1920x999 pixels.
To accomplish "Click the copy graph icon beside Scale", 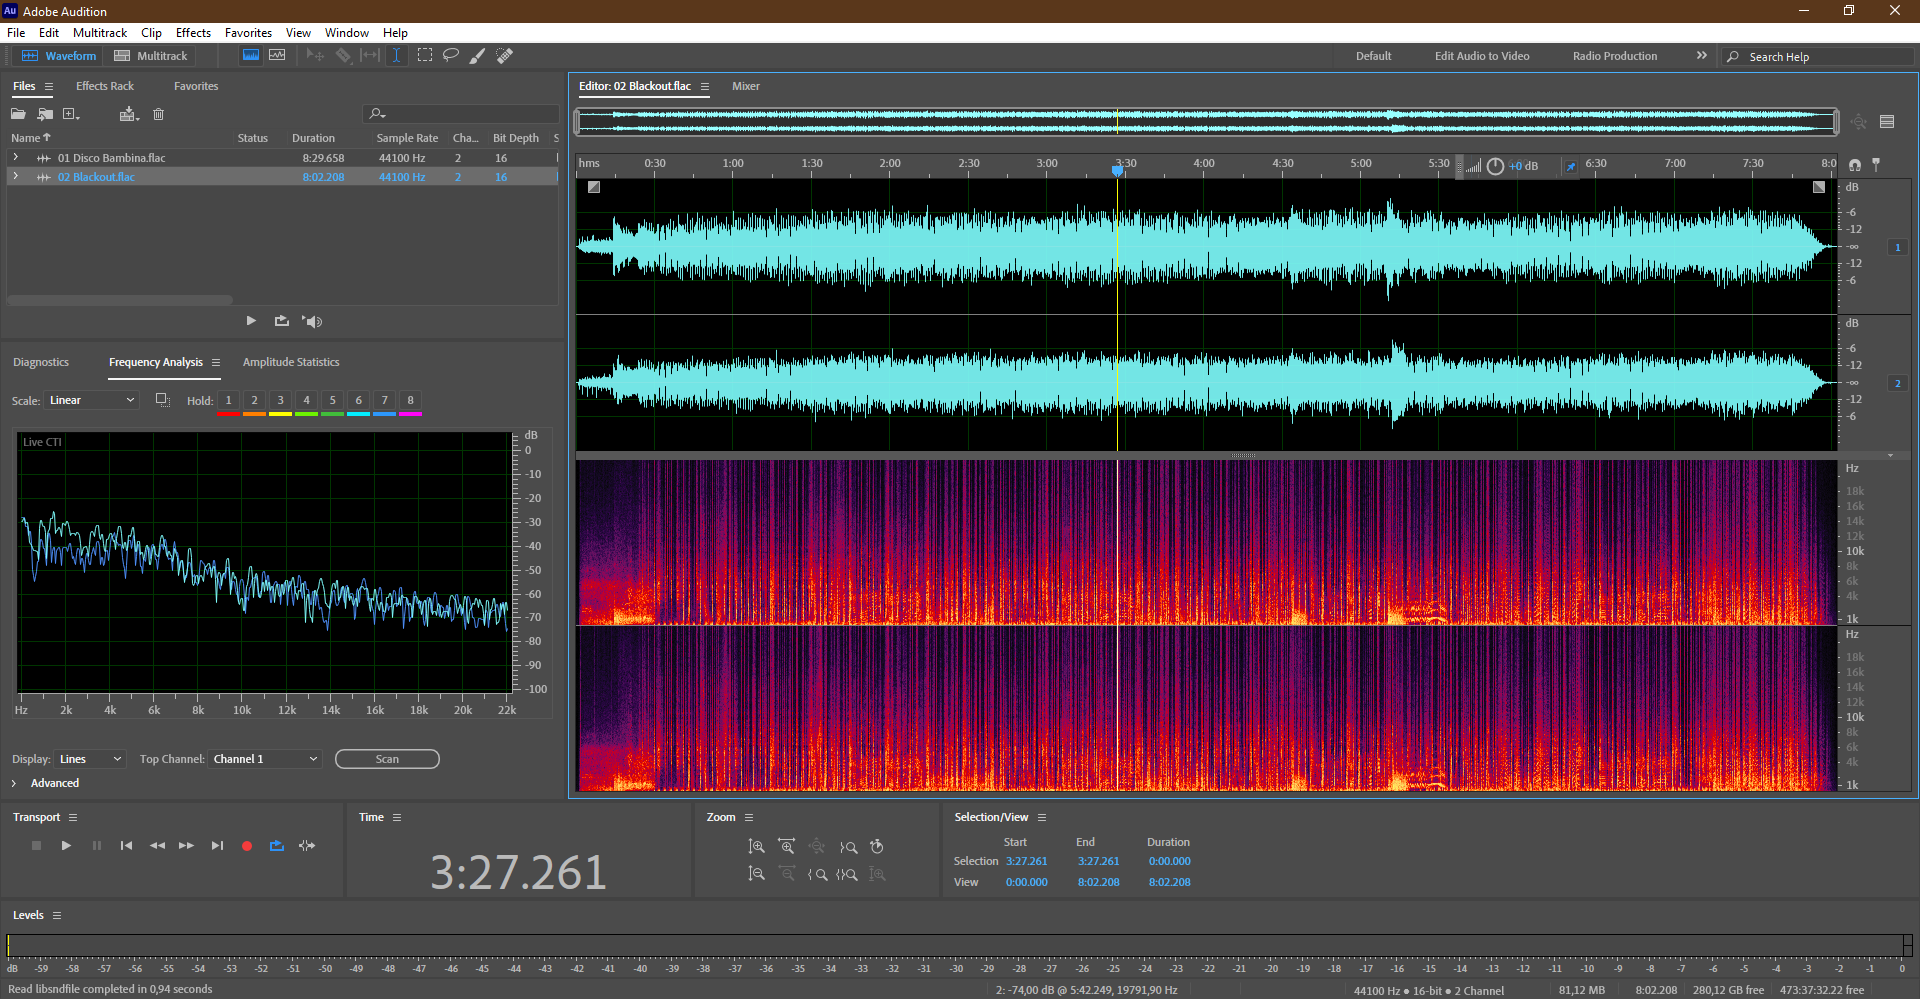I will coord(163,400).
